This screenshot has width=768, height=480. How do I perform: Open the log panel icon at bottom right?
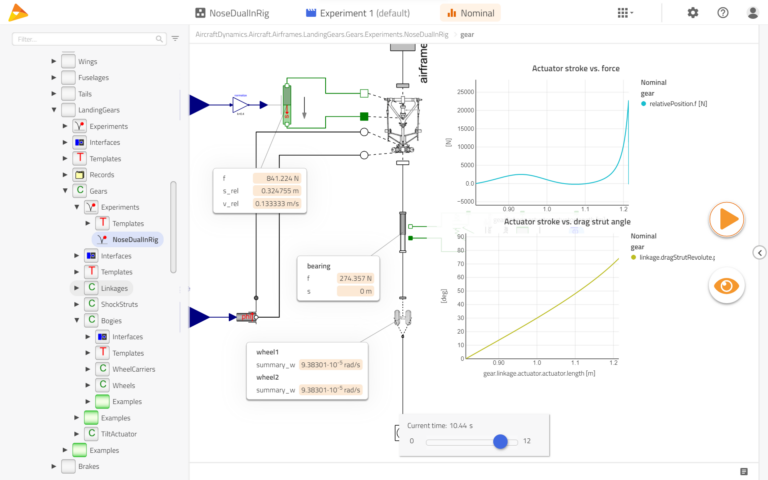point(744,471)
